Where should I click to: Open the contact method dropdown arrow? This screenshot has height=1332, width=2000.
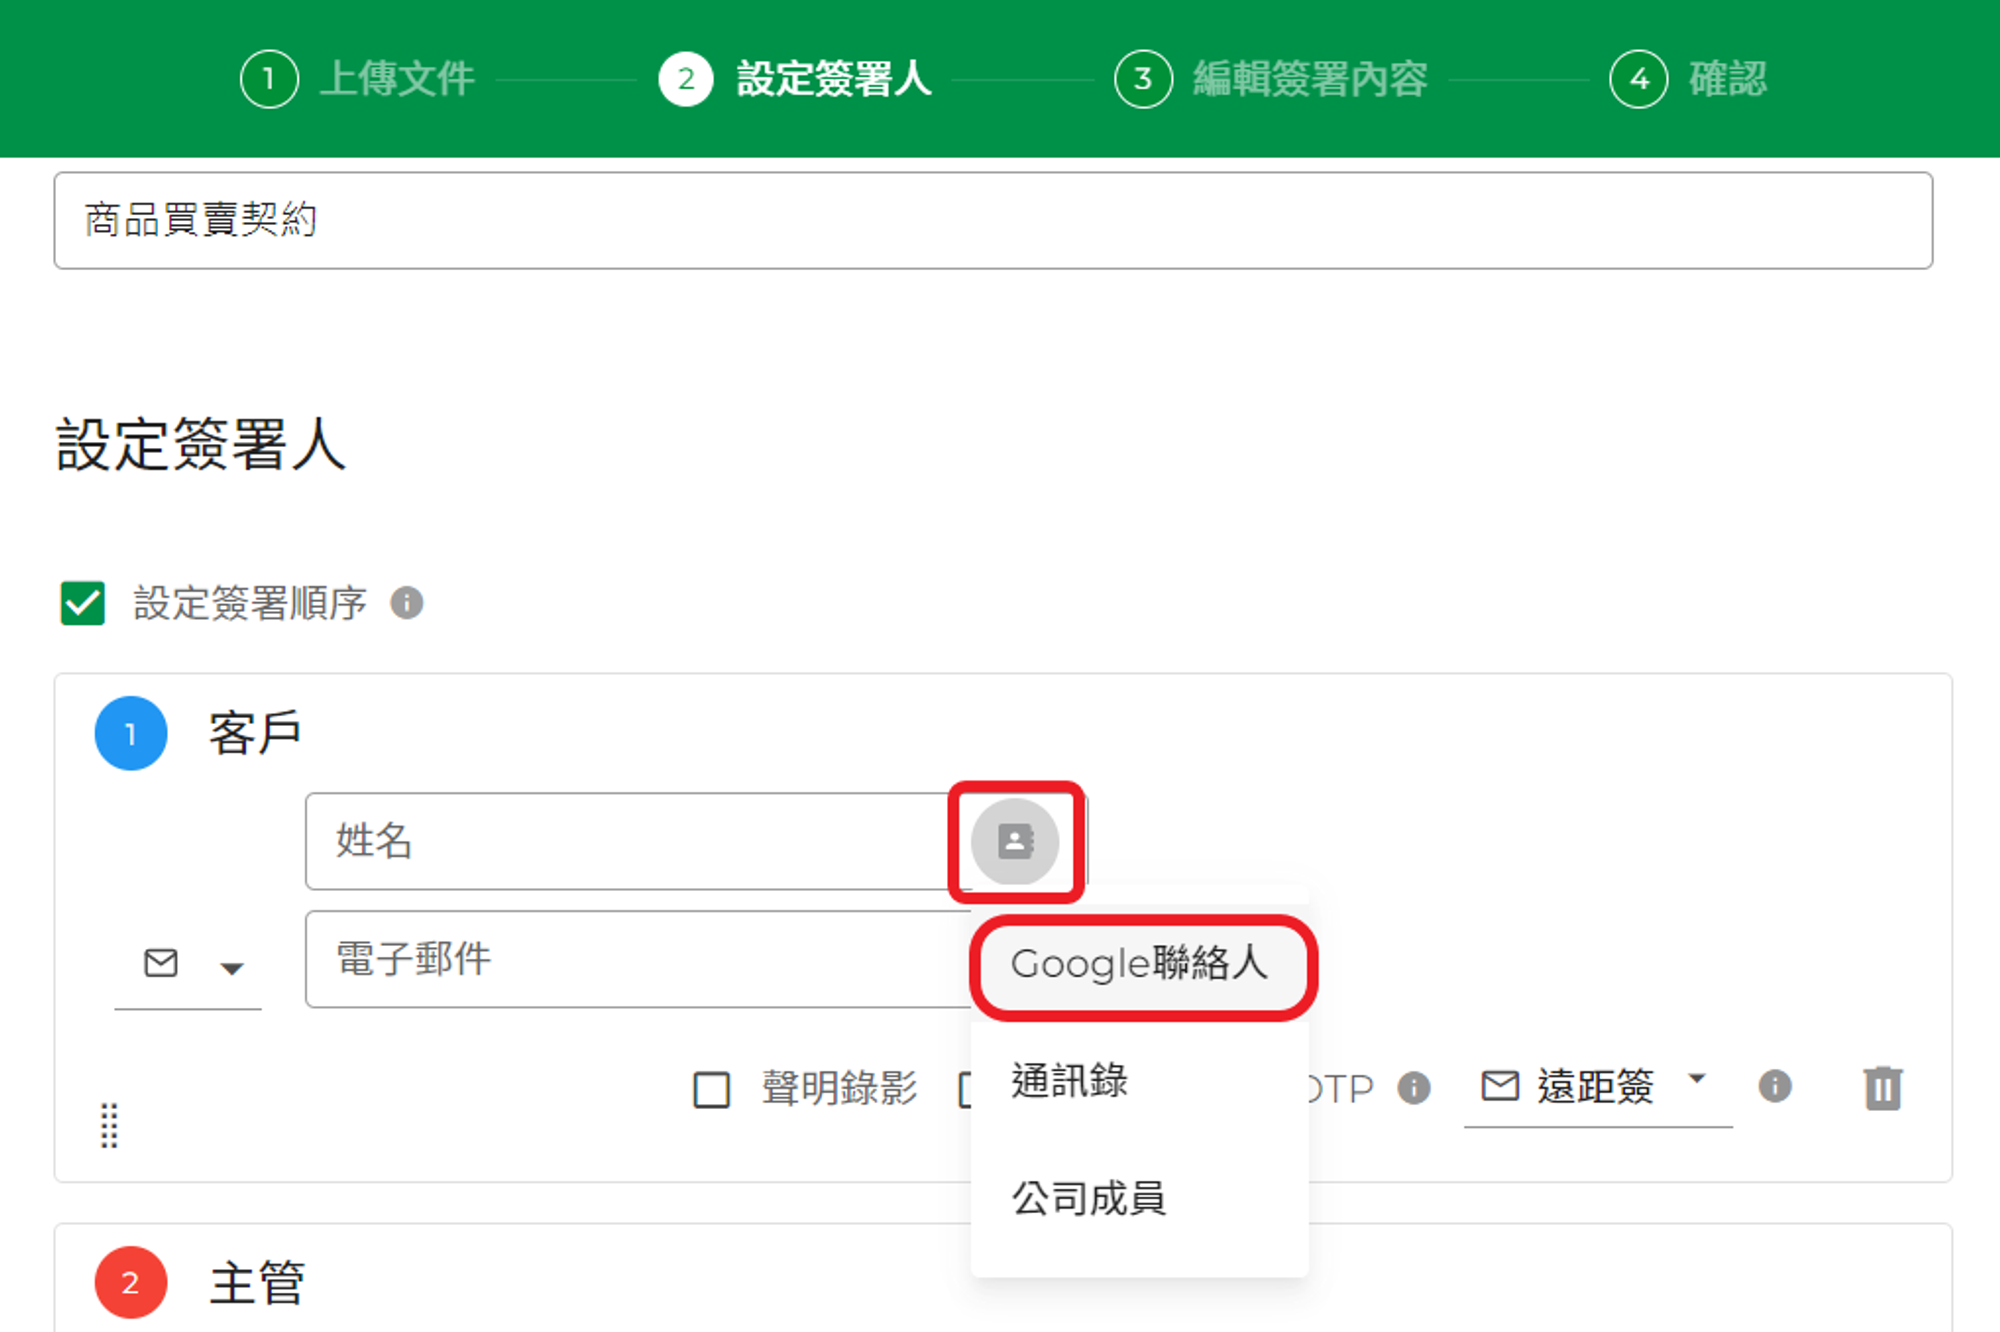(232, 968)
